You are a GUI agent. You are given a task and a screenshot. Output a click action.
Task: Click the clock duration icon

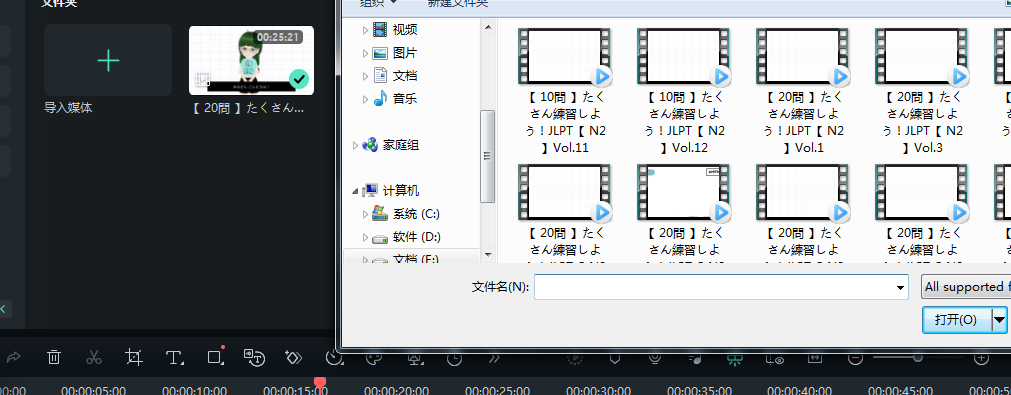tap(455, 359)
